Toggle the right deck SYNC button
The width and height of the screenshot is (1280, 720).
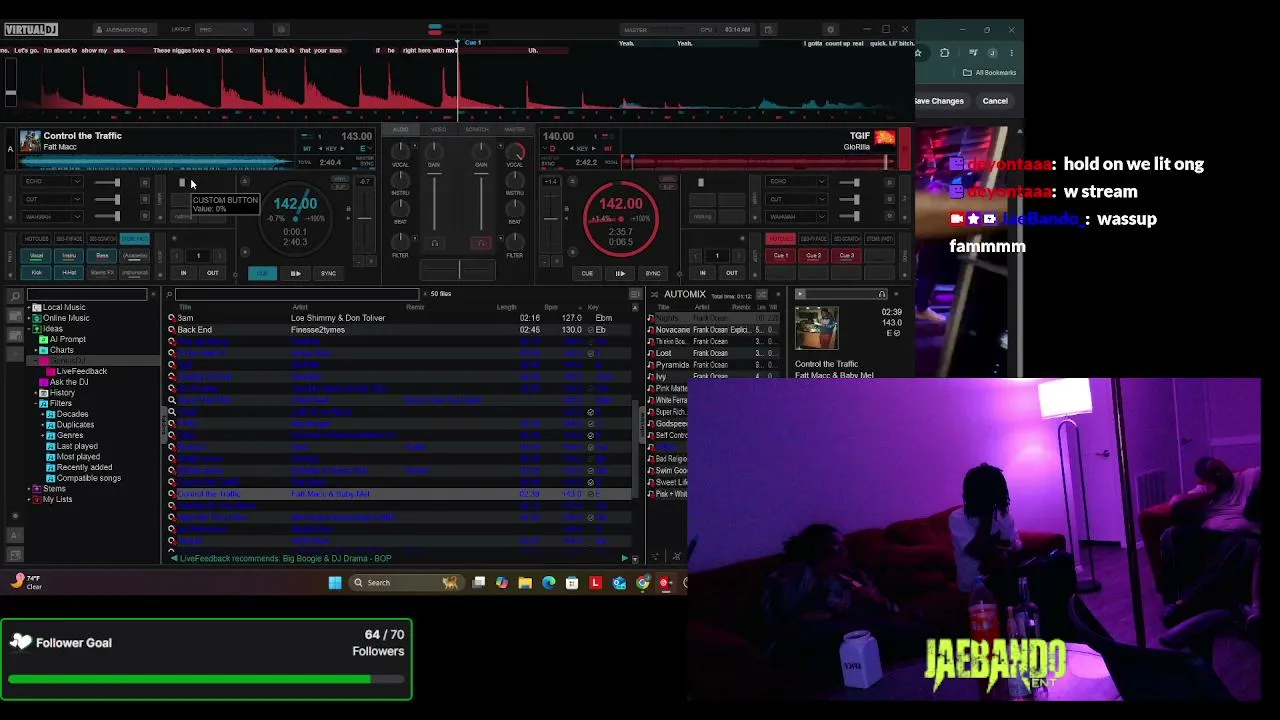click(653, 273)
